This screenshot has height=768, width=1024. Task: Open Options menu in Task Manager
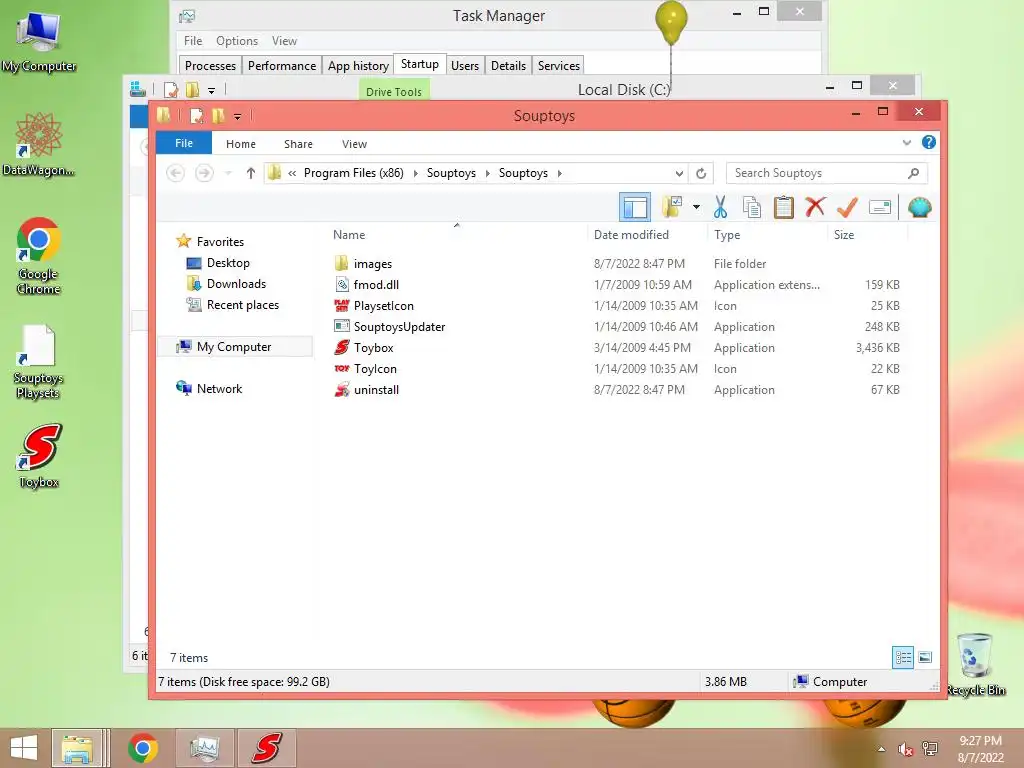236,40
